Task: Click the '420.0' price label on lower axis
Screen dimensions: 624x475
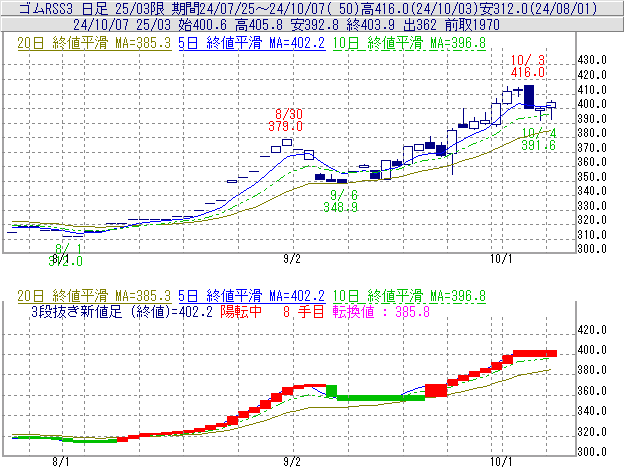Action: [592, 330]
